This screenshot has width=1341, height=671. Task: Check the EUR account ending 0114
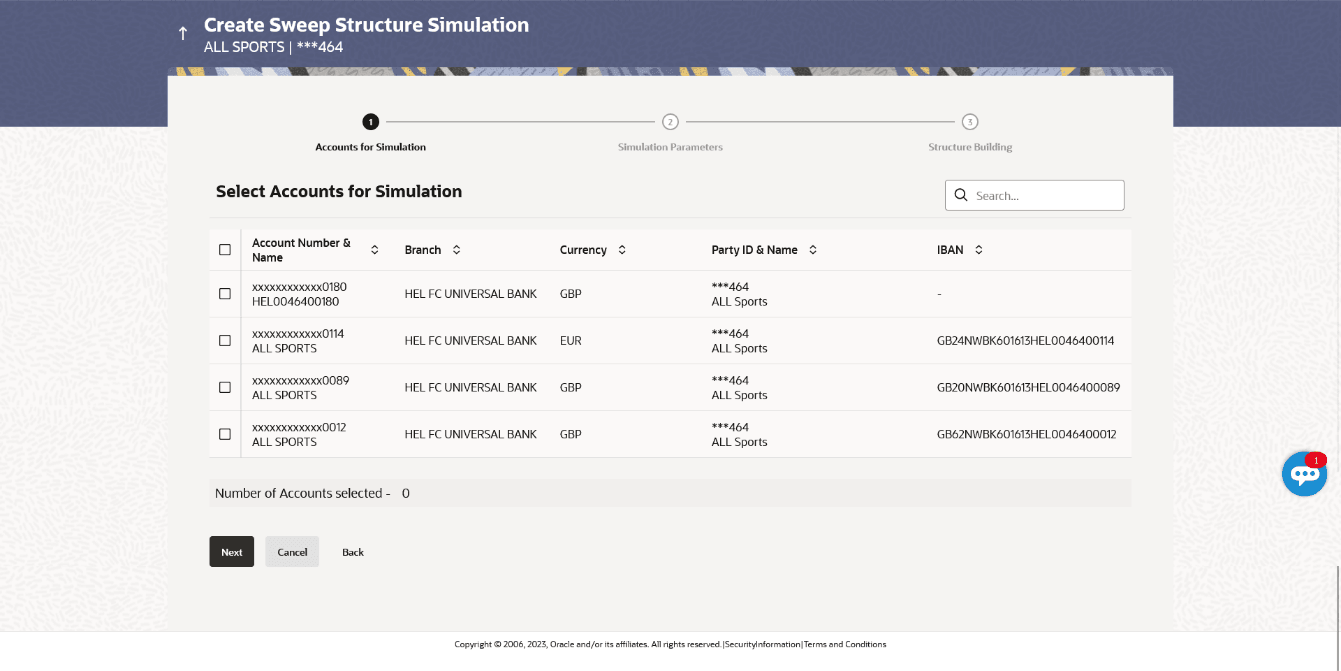coord(225,341)
